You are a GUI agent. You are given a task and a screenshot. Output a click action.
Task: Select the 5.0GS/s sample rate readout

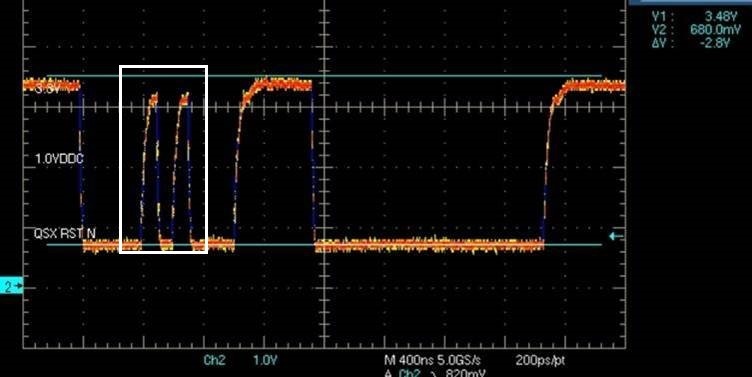click(x=459, y=360)
